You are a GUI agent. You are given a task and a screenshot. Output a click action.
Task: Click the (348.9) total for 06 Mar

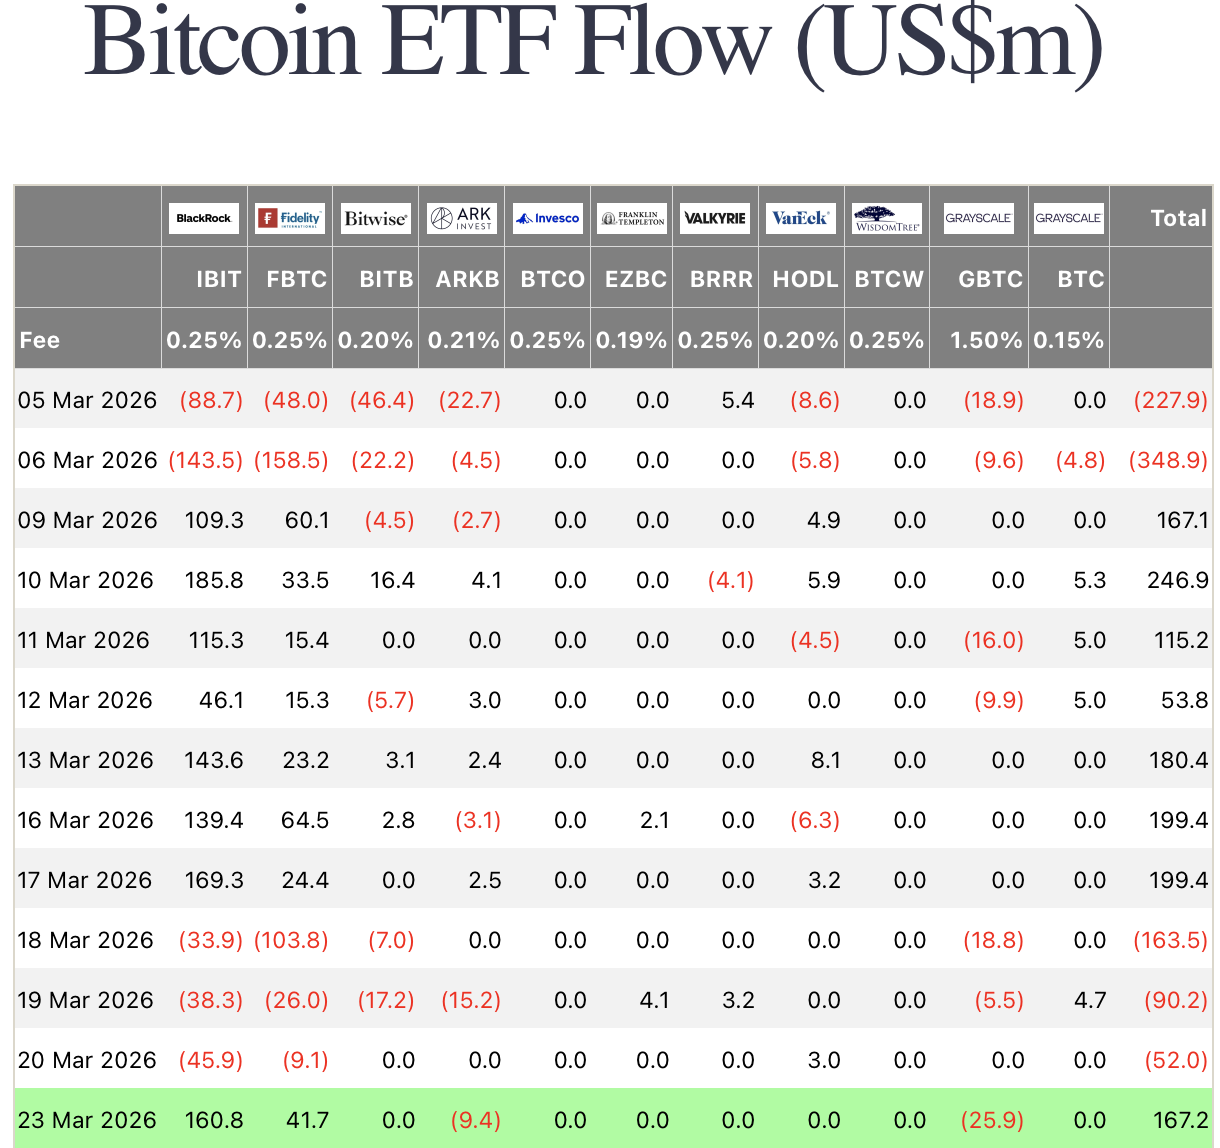[1168, 460]
